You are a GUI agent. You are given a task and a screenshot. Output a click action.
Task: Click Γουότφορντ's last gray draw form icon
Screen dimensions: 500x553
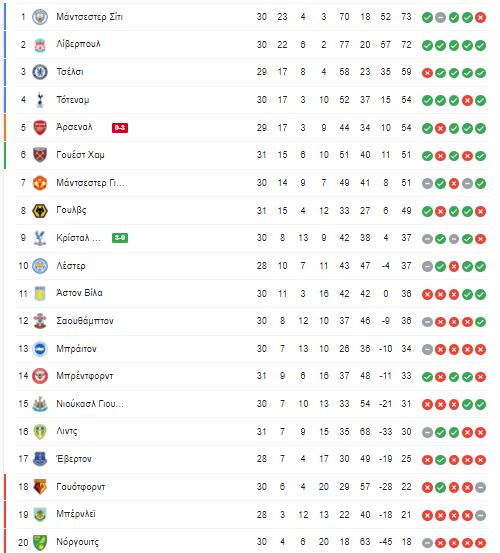pos(480,487)
